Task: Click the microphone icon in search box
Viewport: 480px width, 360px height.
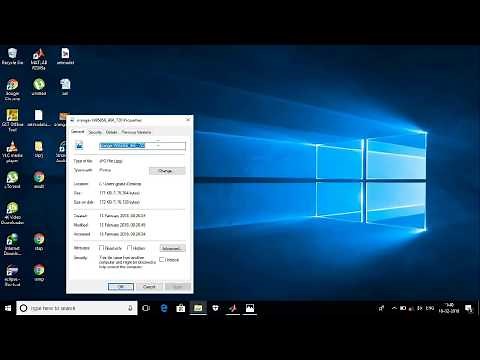Action: [130, 308]
